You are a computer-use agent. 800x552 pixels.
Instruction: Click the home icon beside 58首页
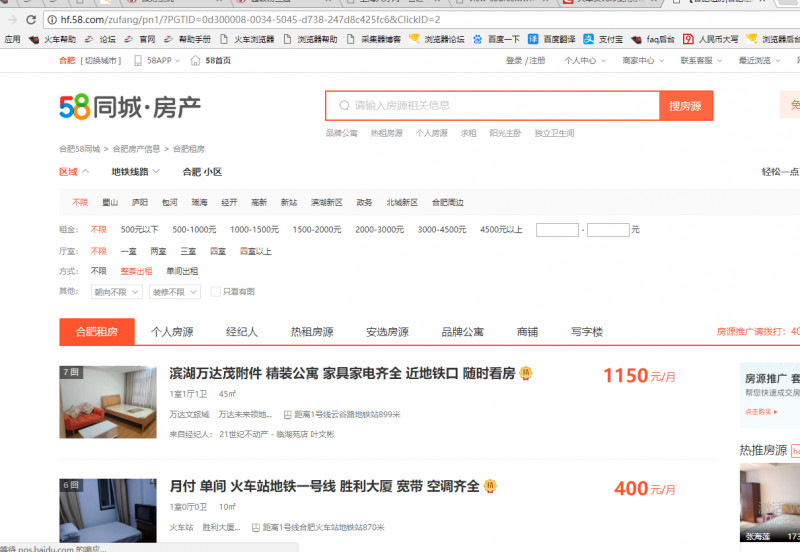195,61
